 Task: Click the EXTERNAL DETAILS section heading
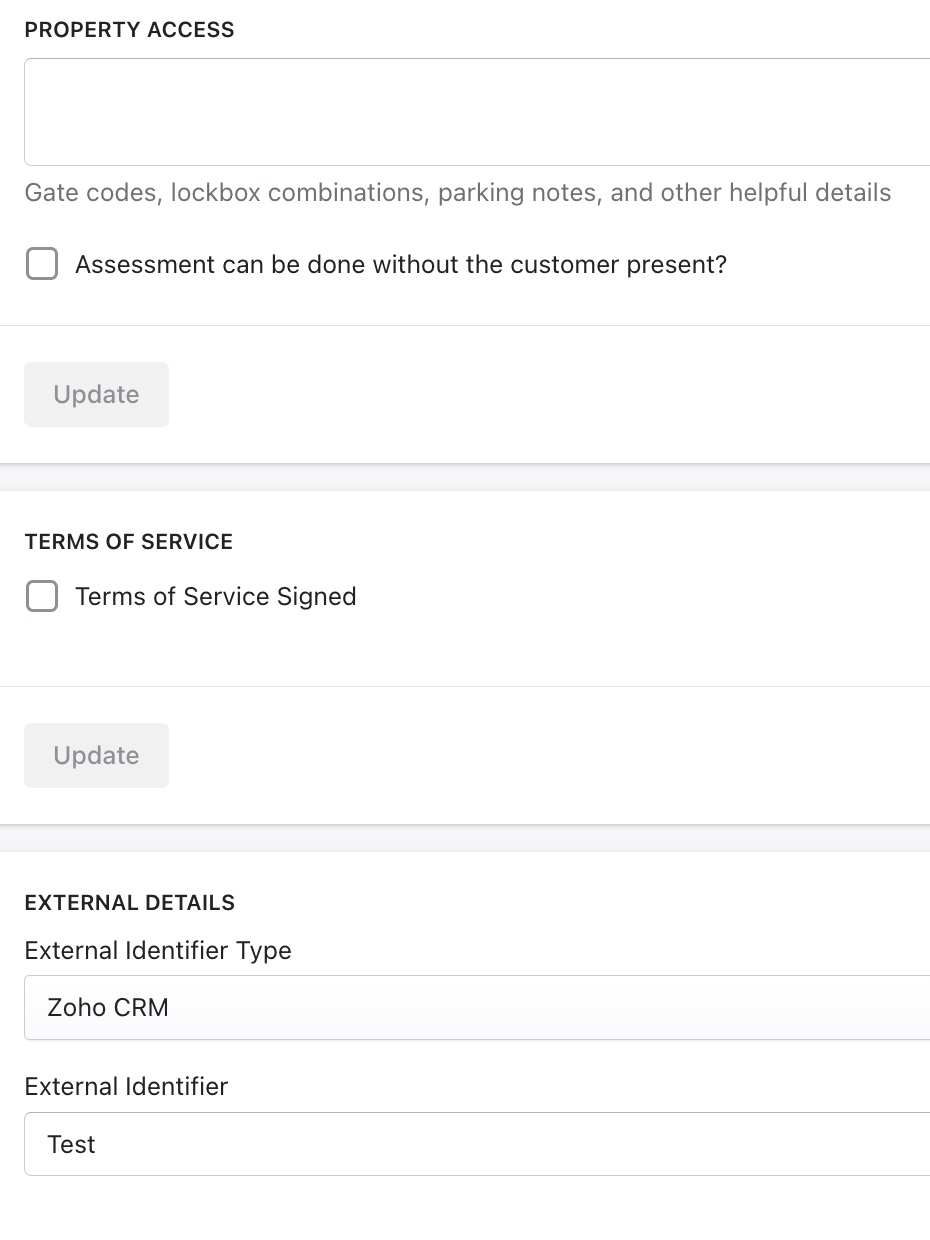click(x=129, y=903)
